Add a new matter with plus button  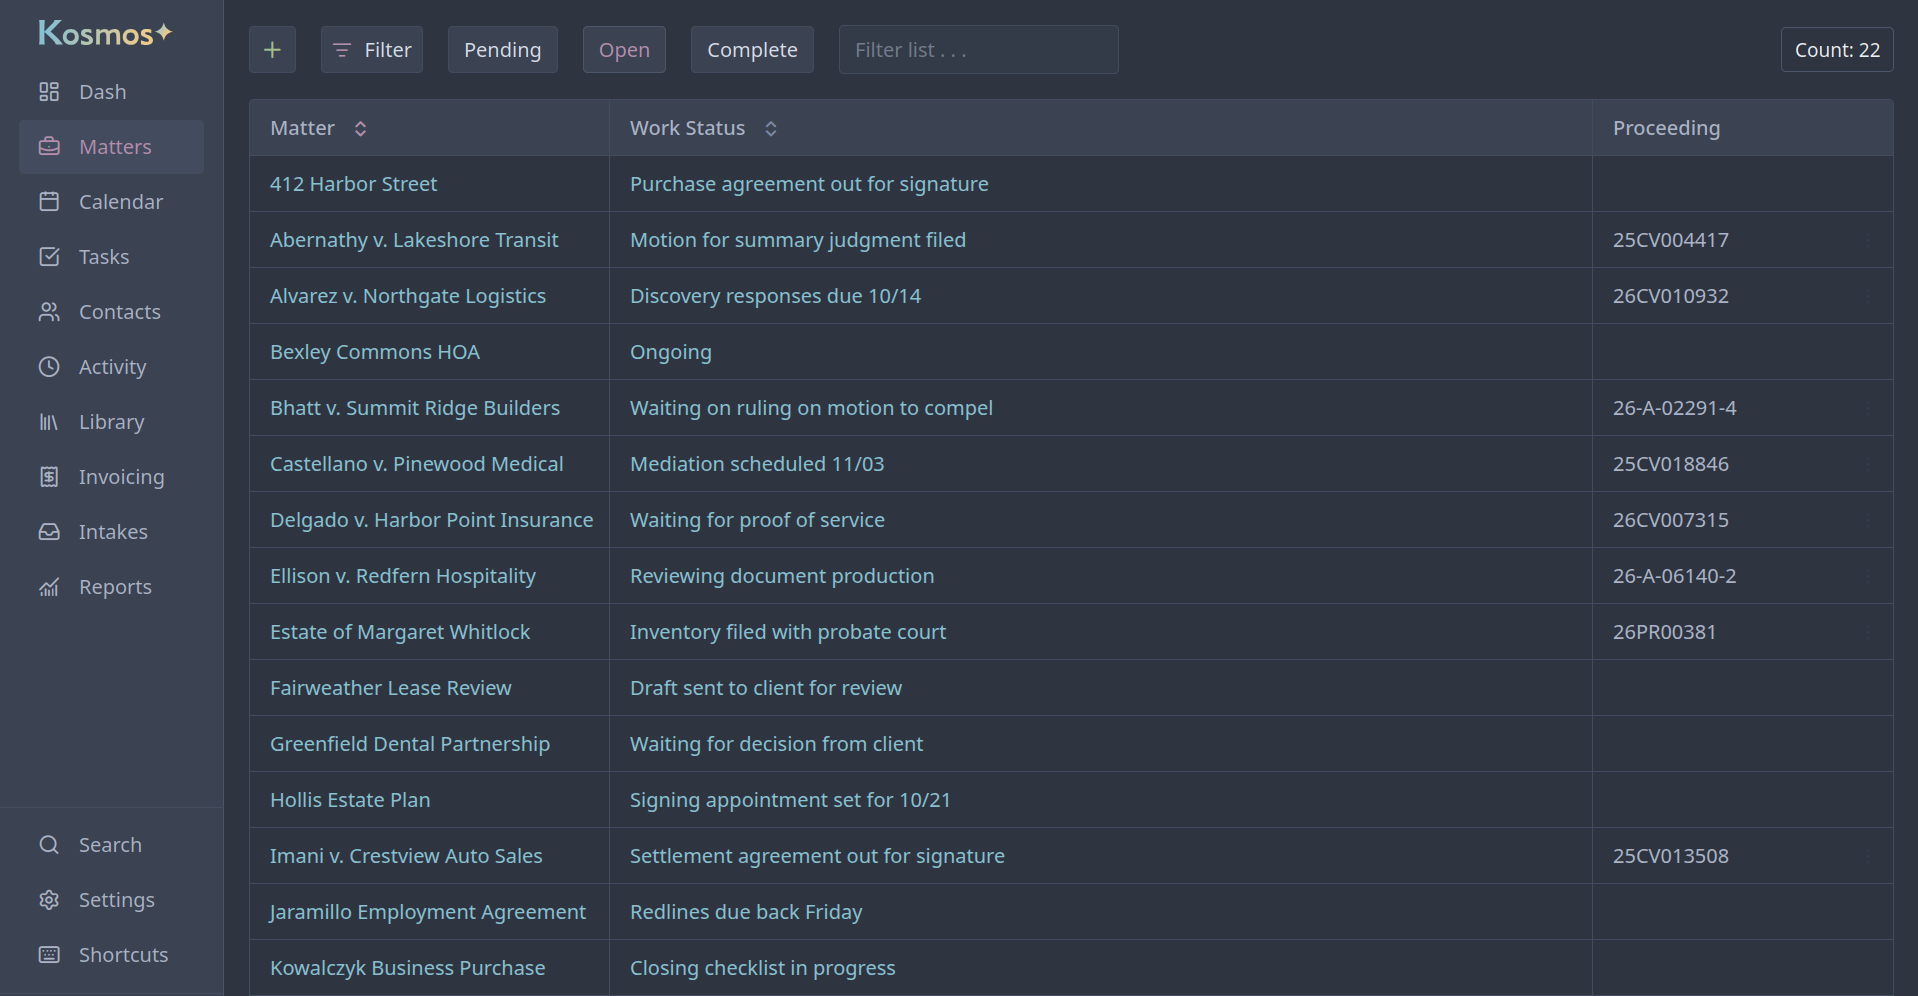pyautogui.click(x=272, y=50)
